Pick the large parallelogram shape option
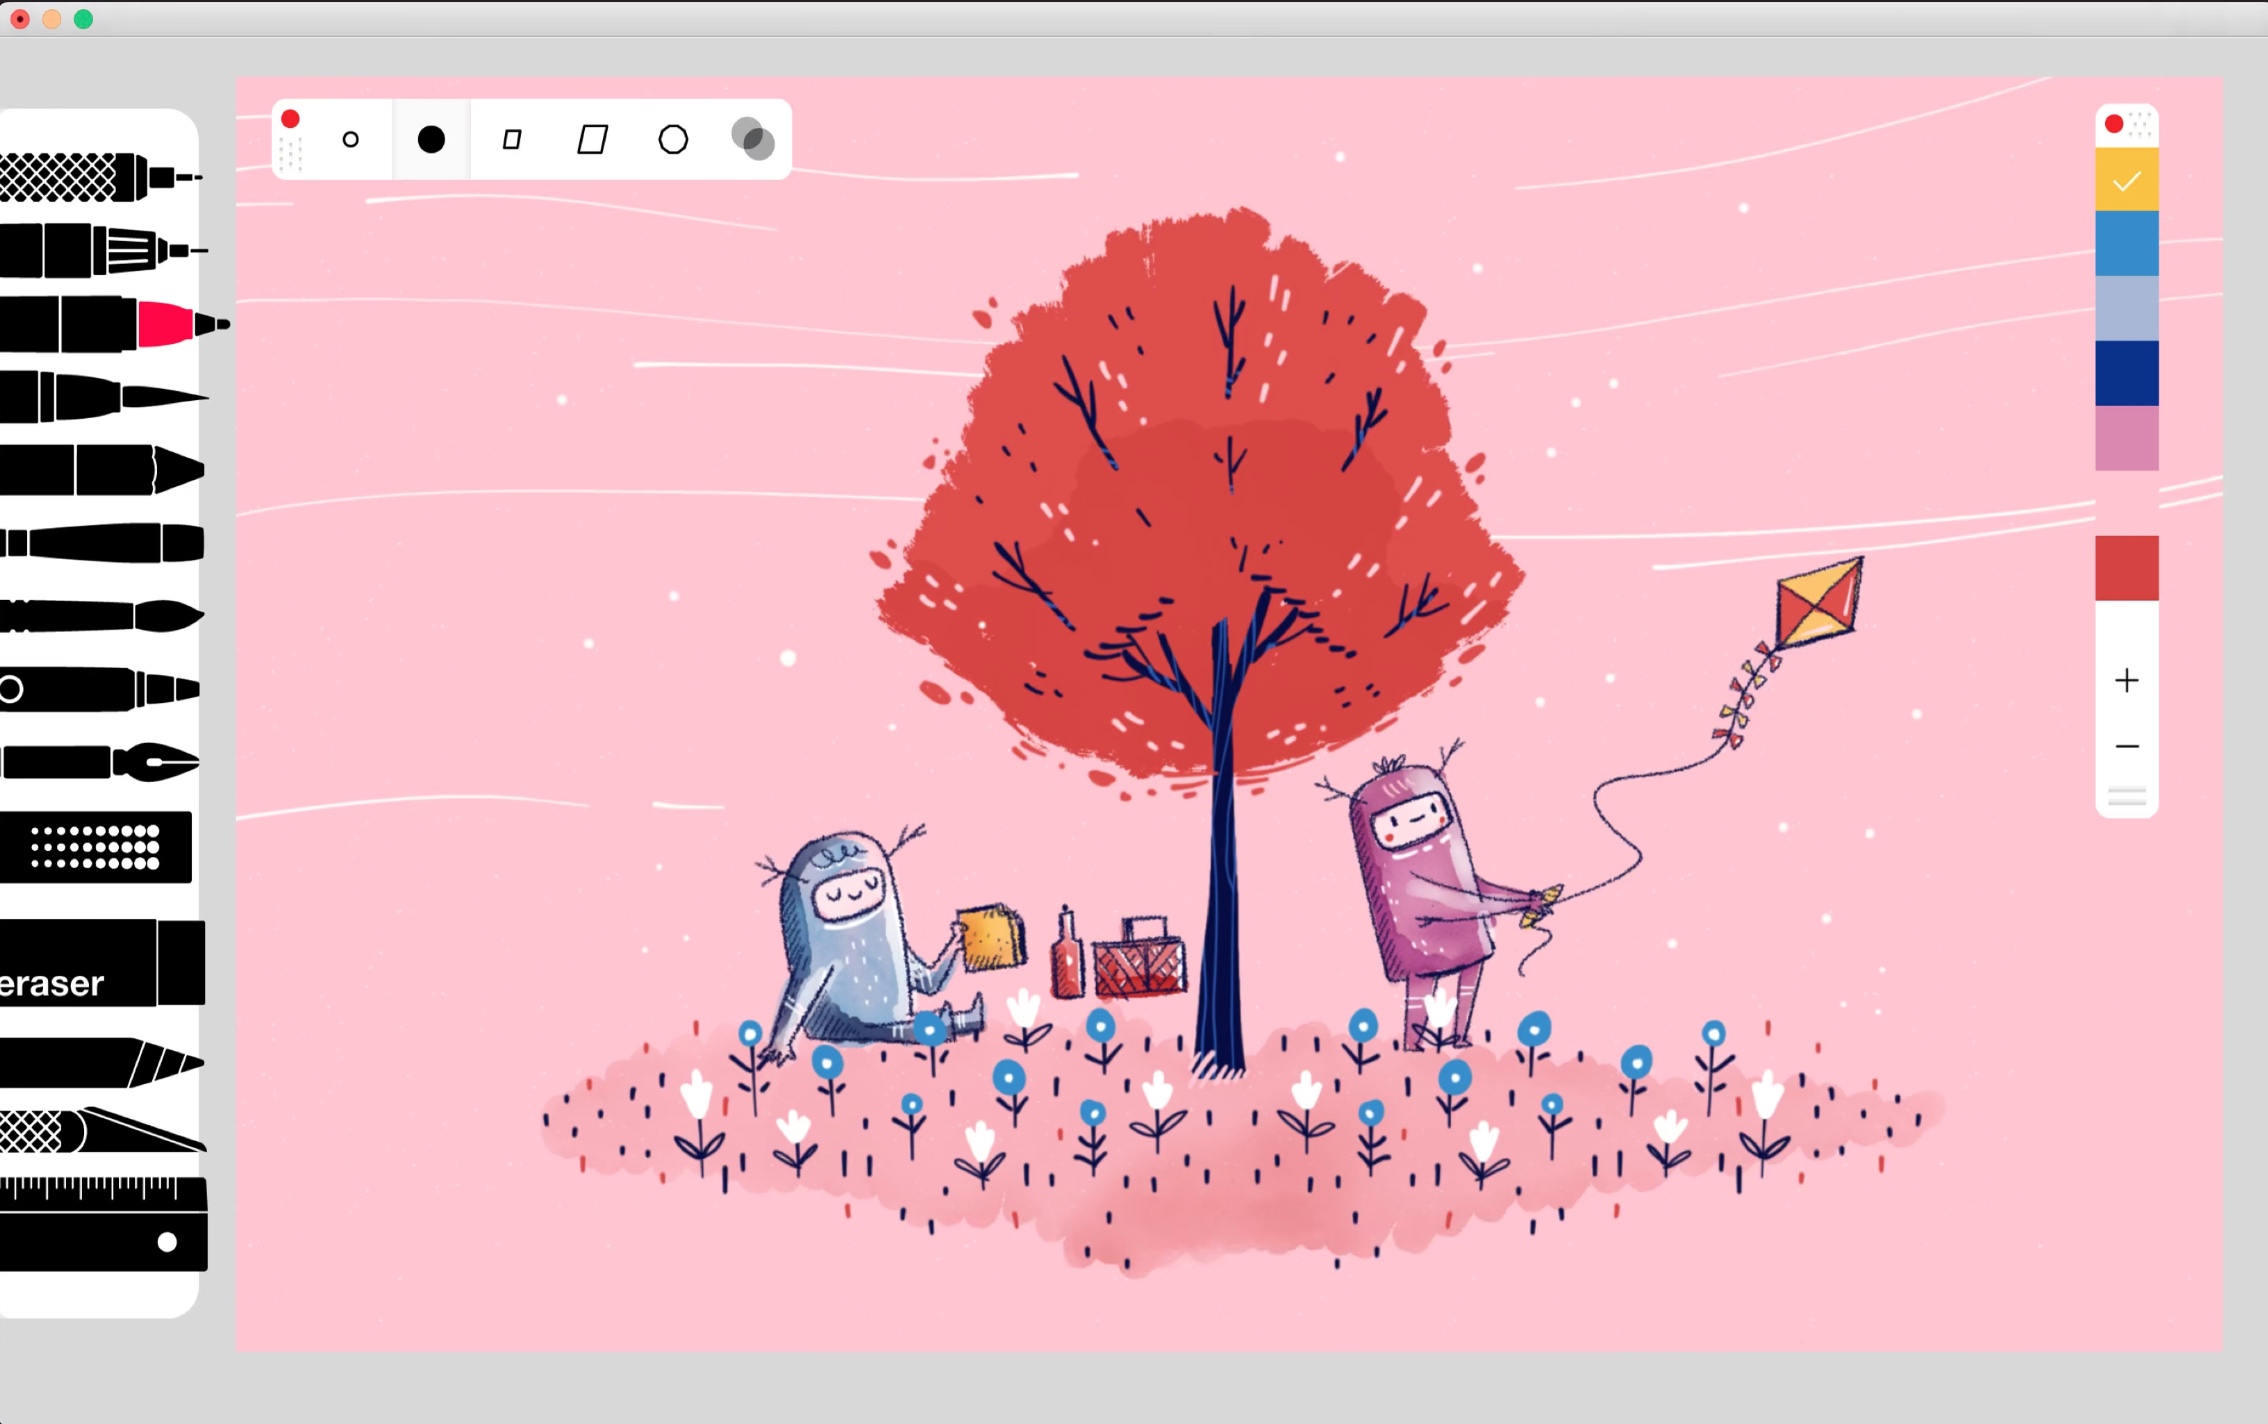 [x=593, y=140]
